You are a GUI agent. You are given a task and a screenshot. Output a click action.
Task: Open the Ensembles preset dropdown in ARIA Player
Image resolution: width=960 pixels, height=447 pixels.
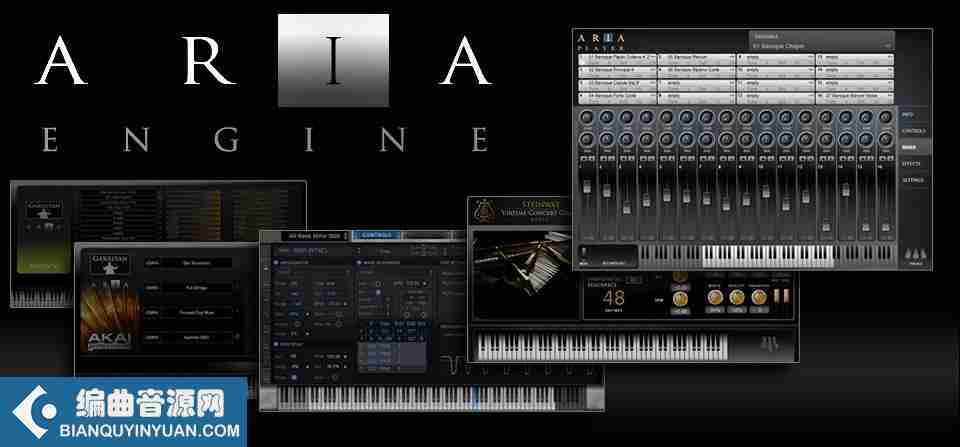pyautogui.click(x=821, y=41)
